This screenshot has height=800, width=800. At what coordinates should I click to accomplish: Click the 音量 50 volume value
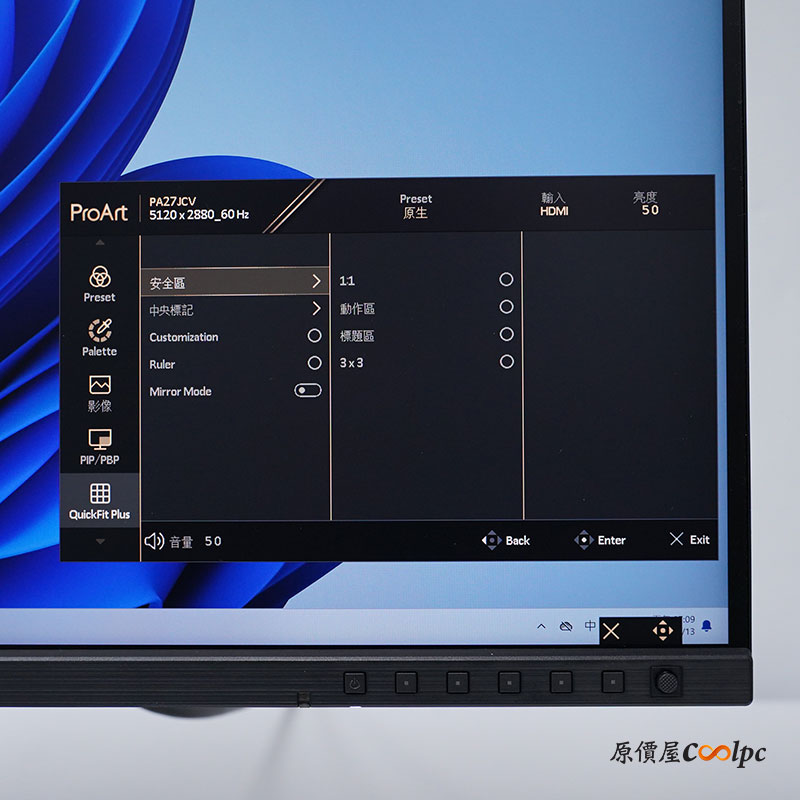point(195,541)
